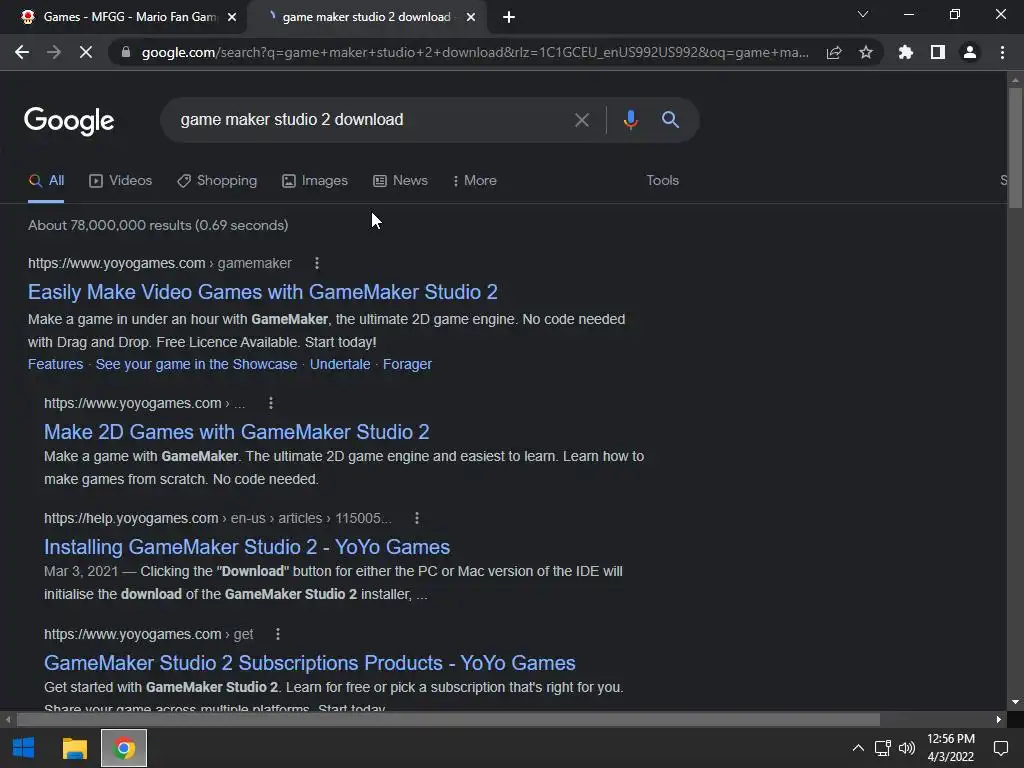Expand the tab search dropdown arrow
The width and height of the screenshot is (1024, 768).
point(863,14)
